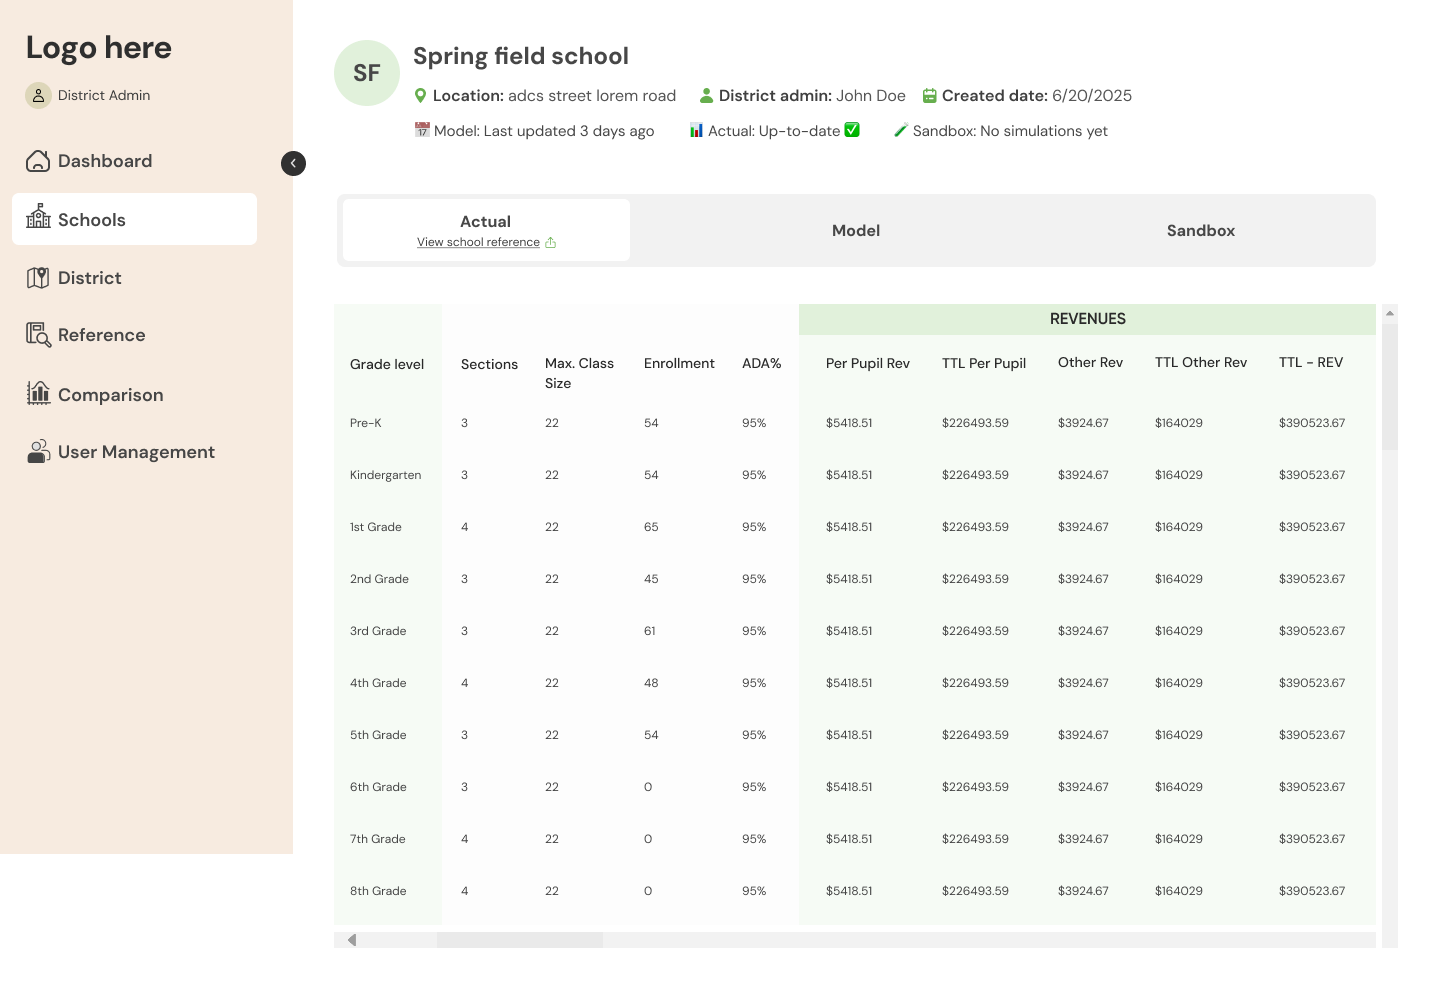Click the district admin person icon
The image size is (1440, 985).
706,96
